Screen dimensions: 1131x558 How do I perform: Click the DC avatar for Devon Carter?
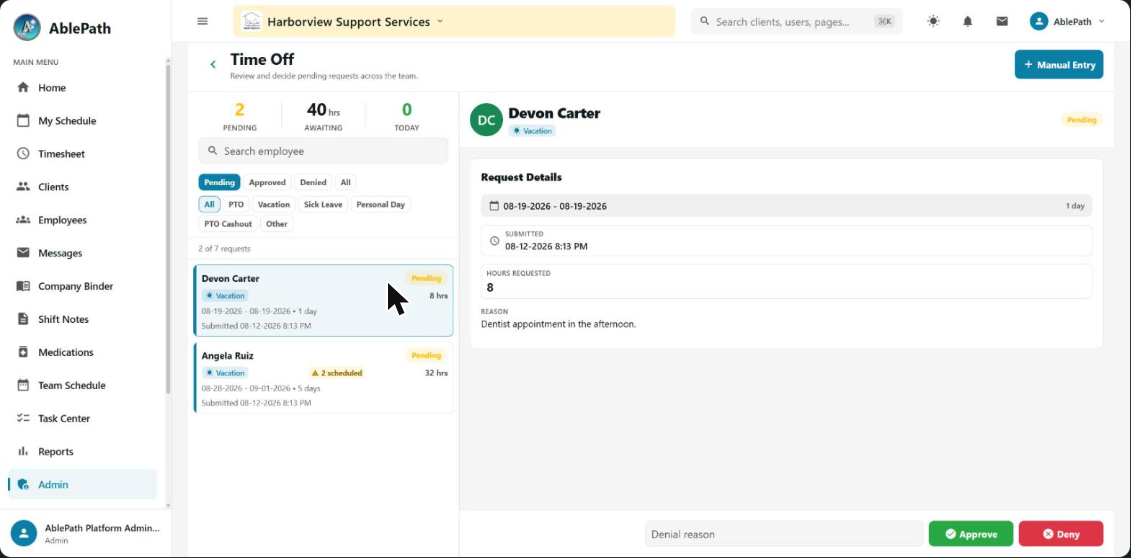[486, 120]
